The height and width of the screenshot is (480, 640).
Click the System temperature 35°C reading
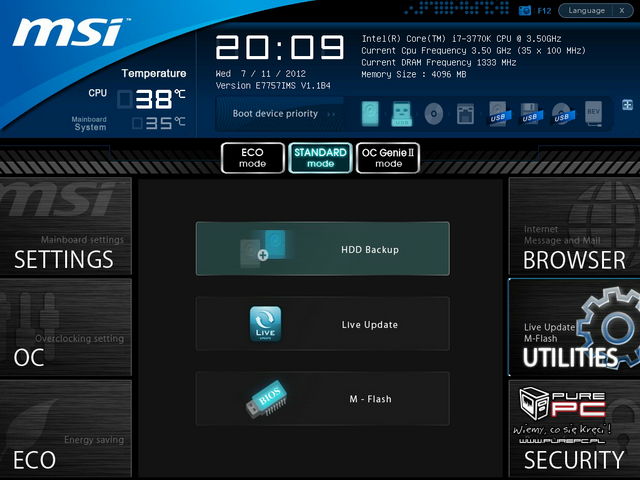159,123
